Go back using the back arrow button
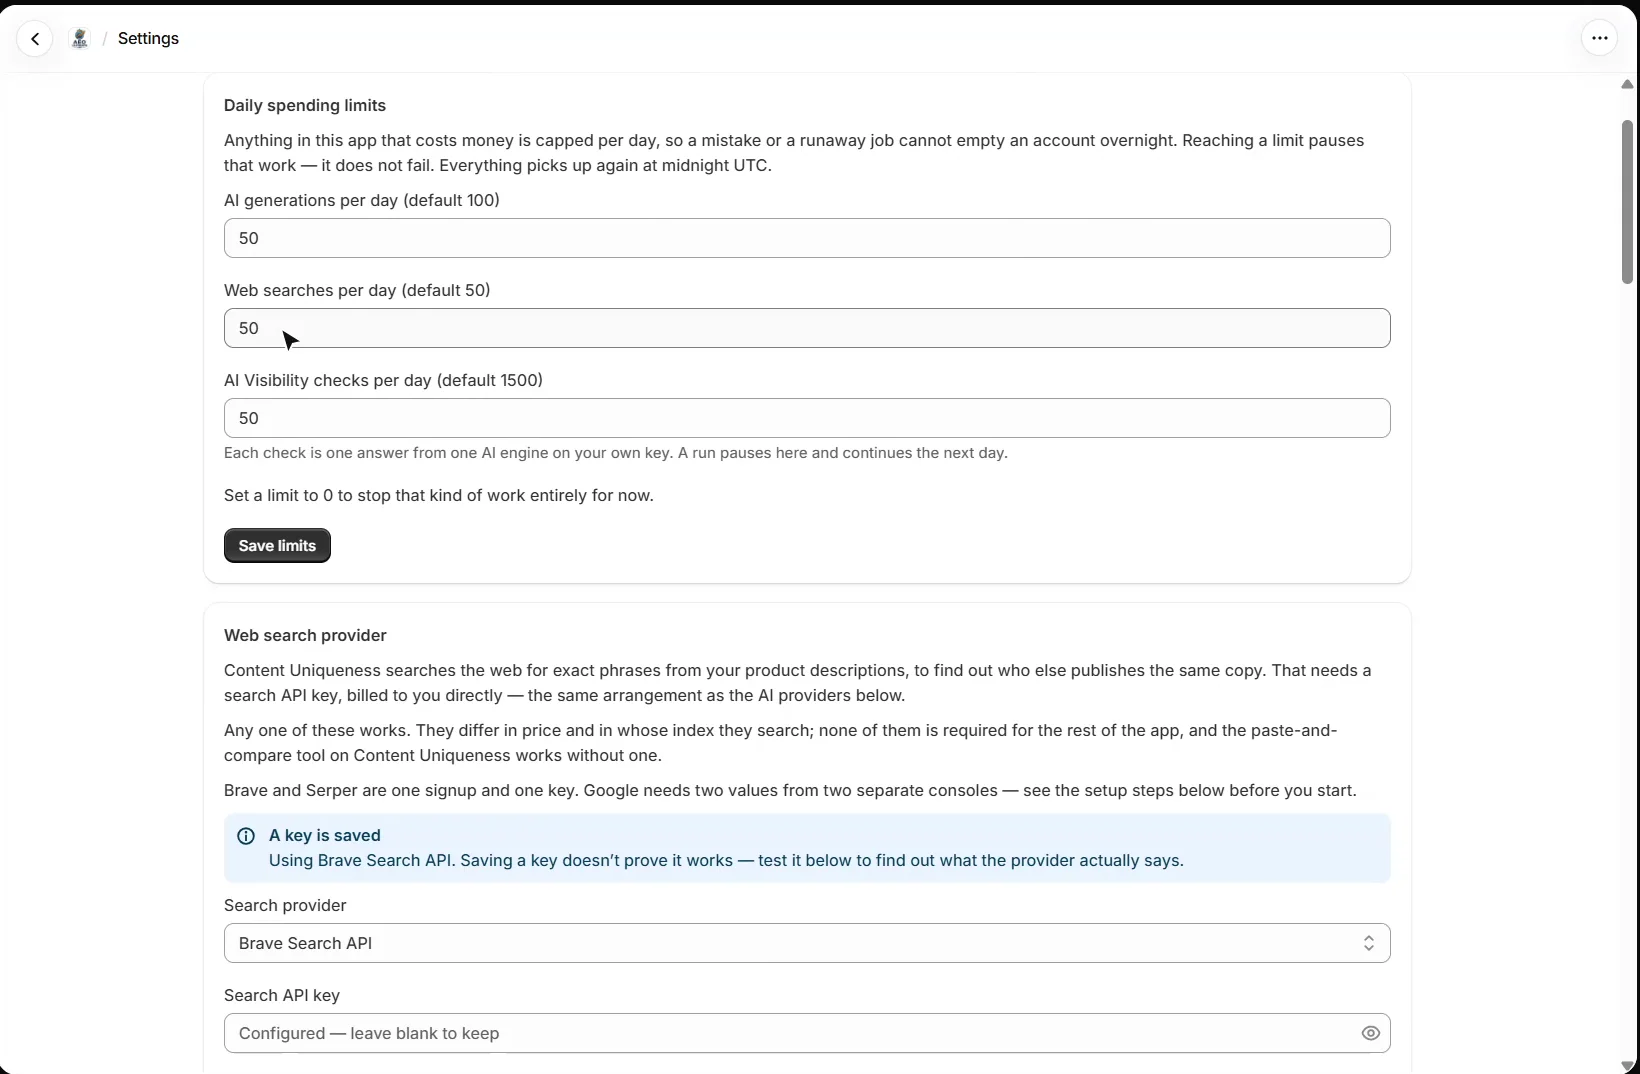 click(35, 39)
